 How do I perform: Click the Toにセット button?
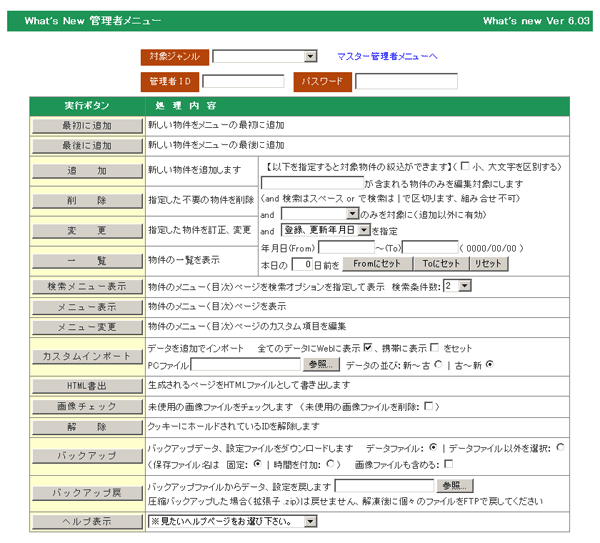coord(441,264)
